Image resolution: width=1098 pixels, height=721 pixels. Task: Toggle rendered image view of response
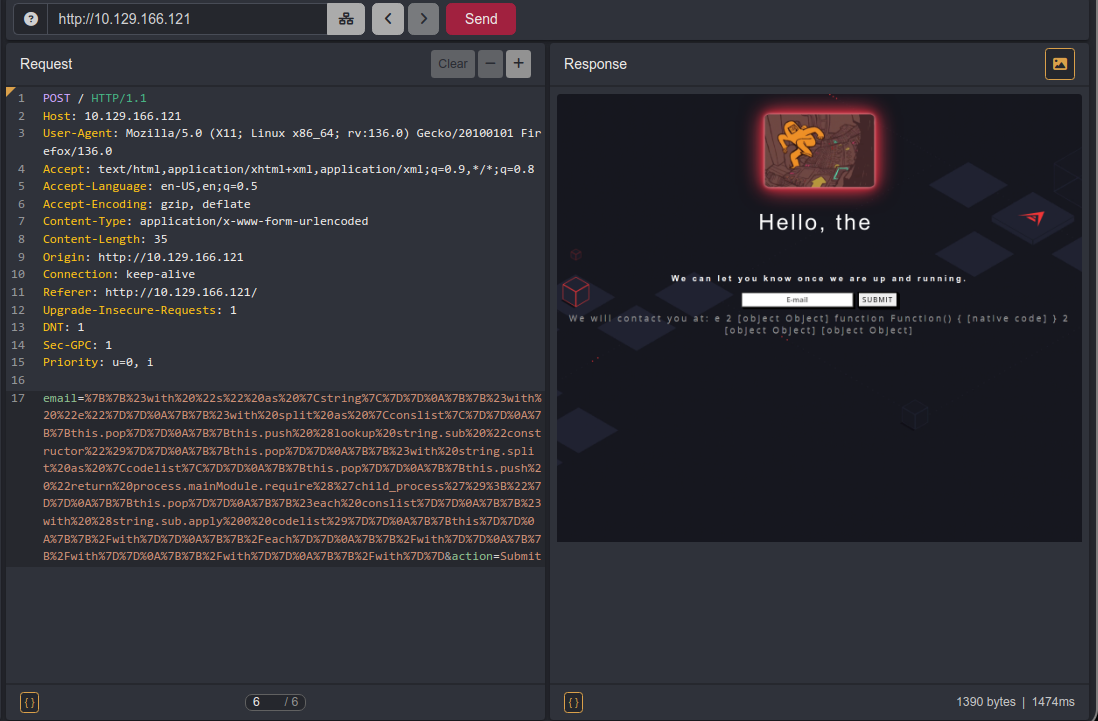(x=1059, y=64)
